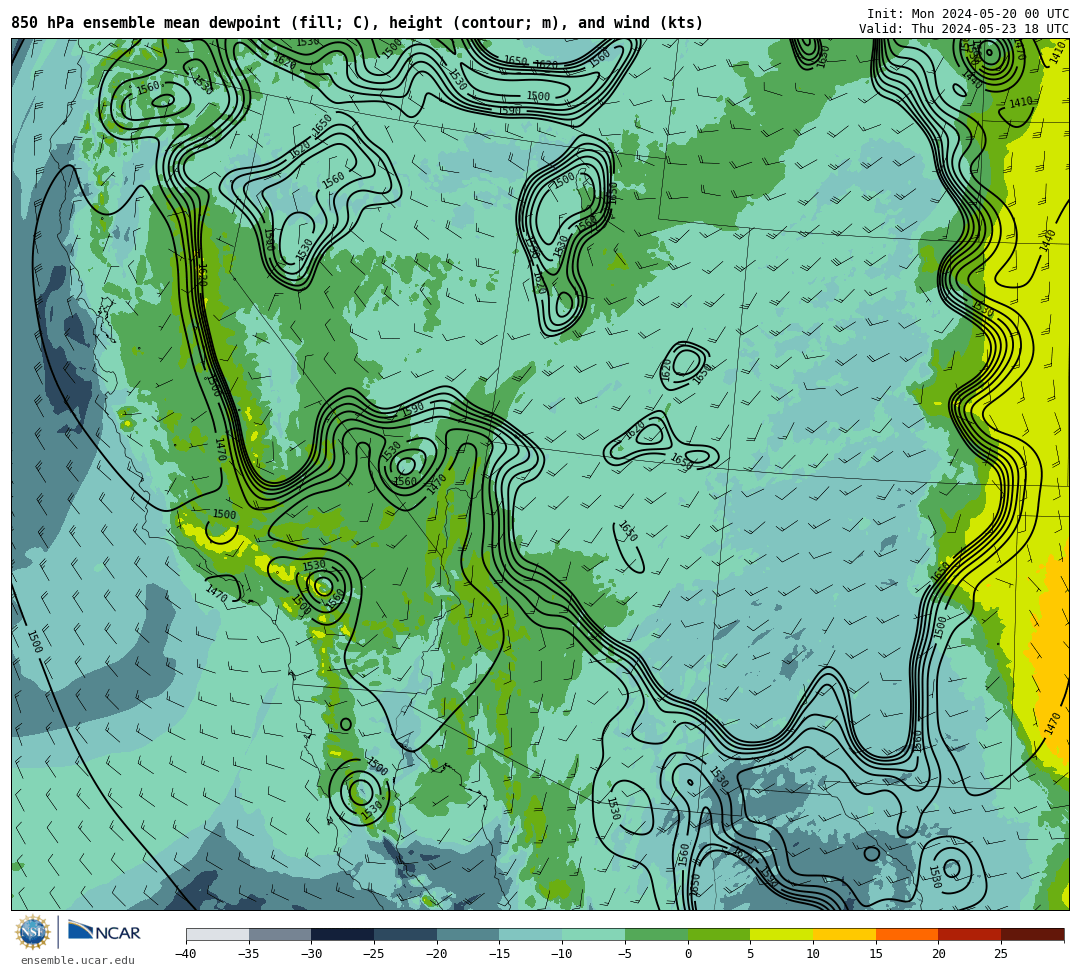Viewport: 1080px width, 973px height.
Task: Click the -30 colorbar tick label
Action: 311,954
